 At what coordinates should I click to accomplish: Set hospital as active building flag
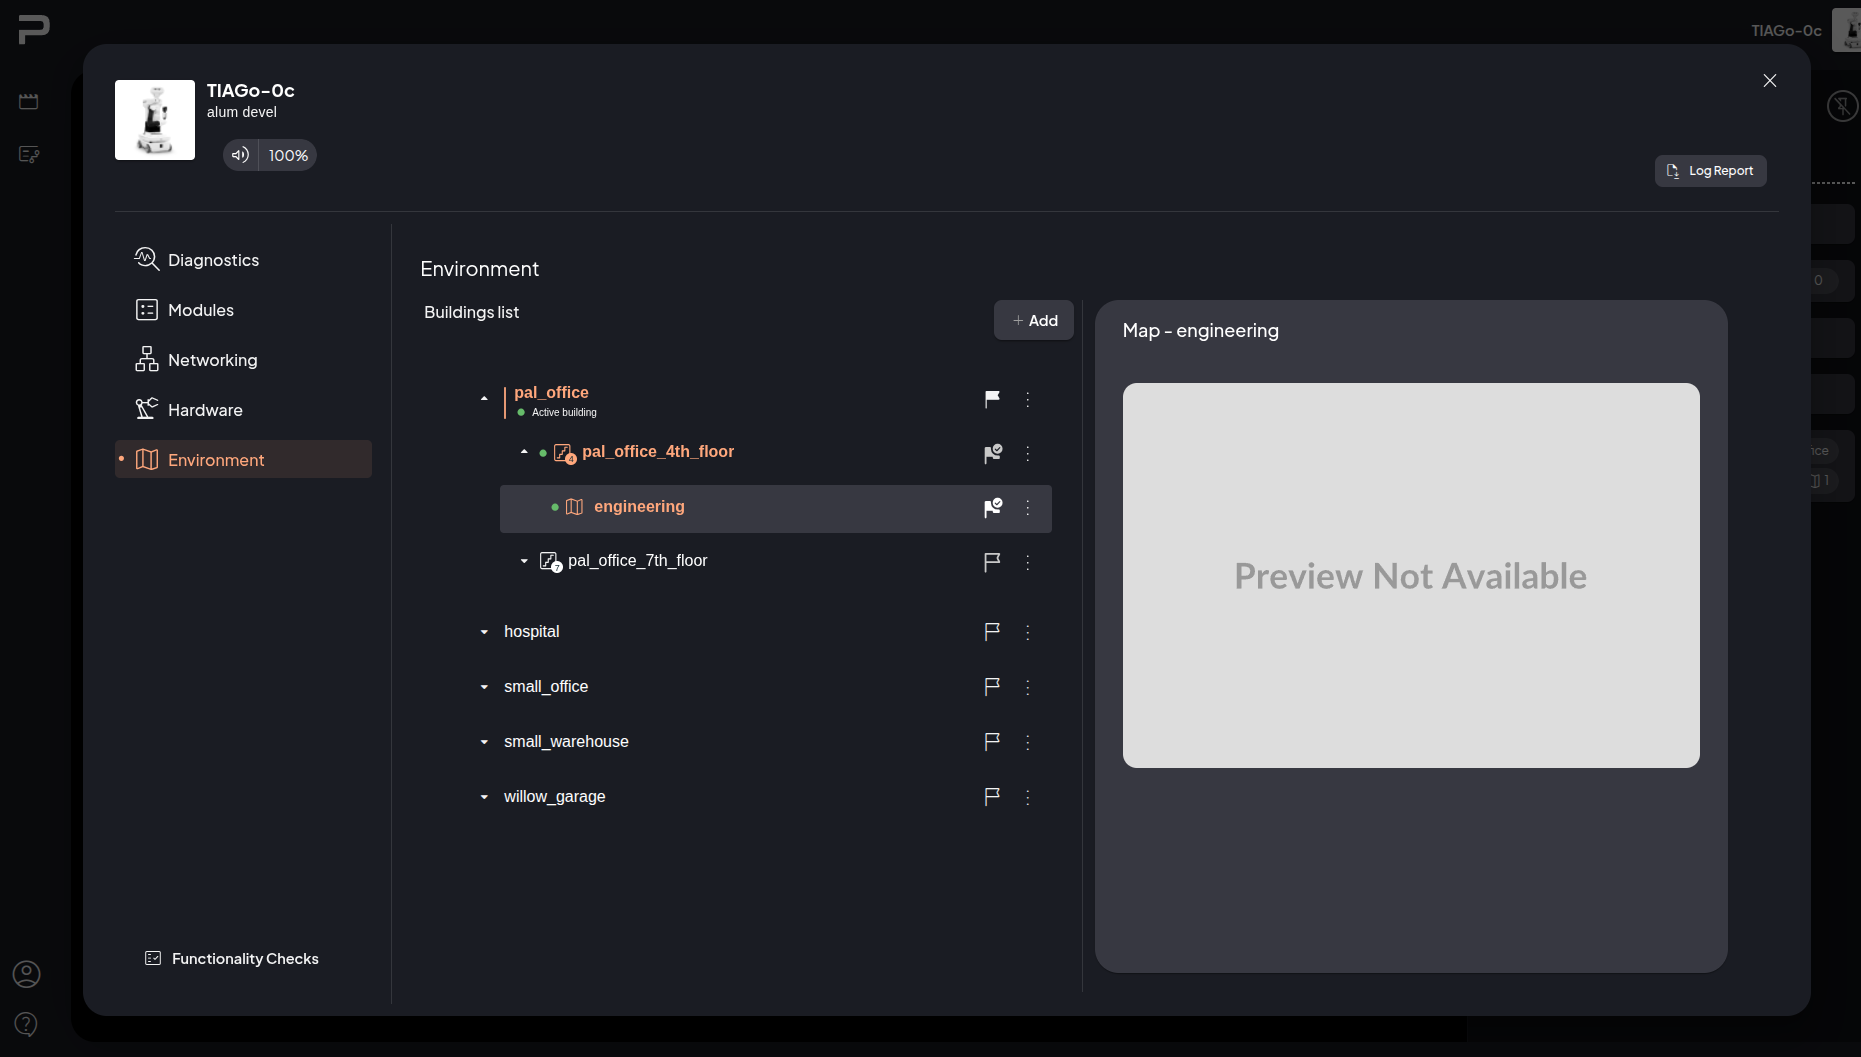(x=992, y=632)
